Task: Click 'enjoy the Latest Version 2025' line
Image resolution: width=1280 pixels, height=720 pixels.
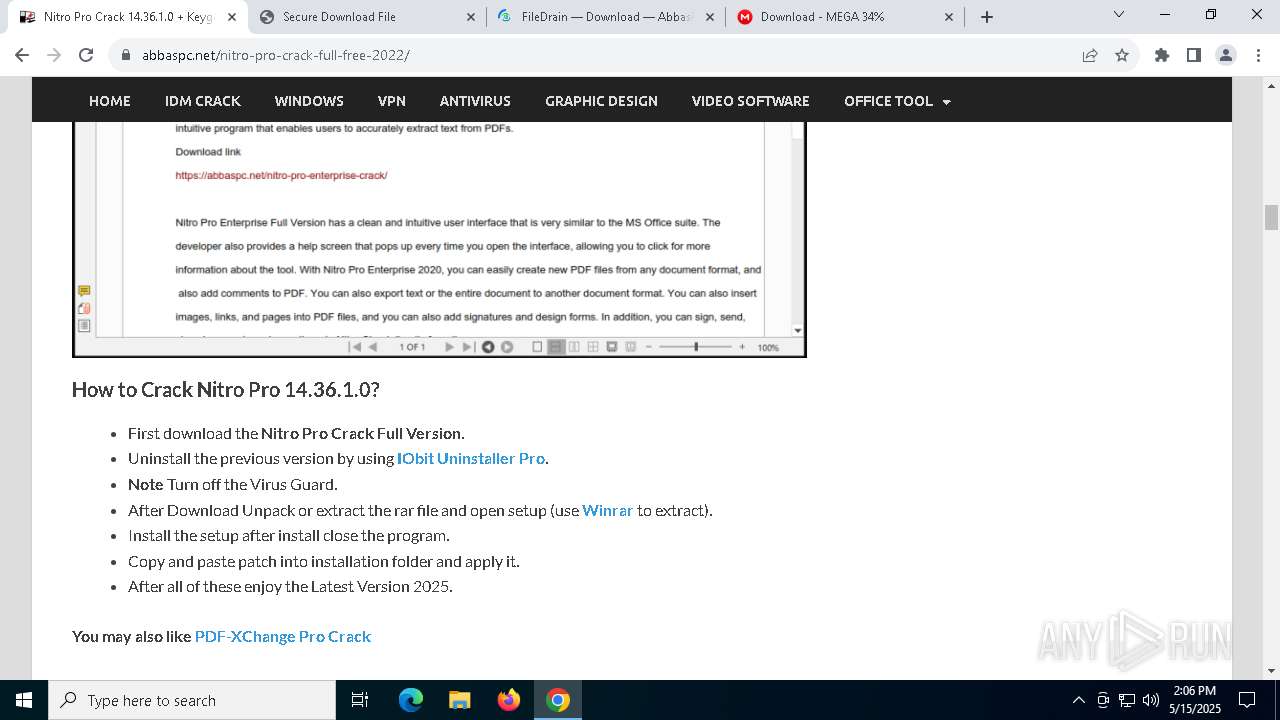Action: click(290, 587)
